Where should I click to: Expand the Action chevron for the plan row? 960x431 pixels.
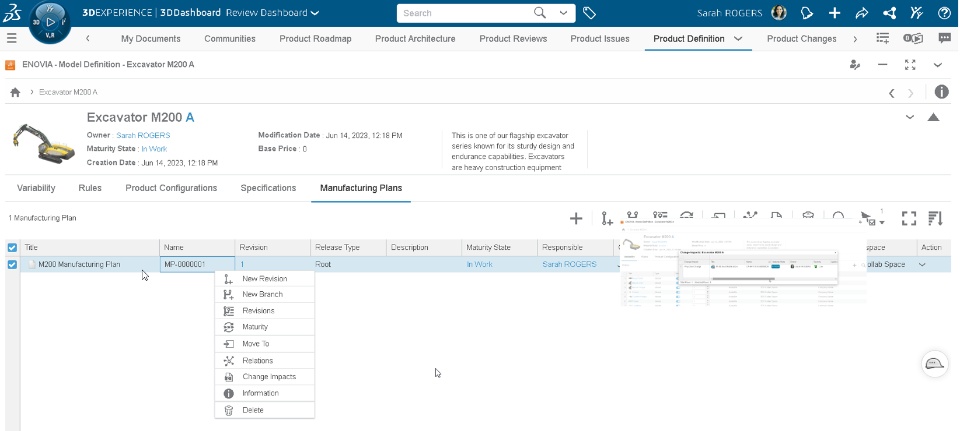[x=922, y=265]
